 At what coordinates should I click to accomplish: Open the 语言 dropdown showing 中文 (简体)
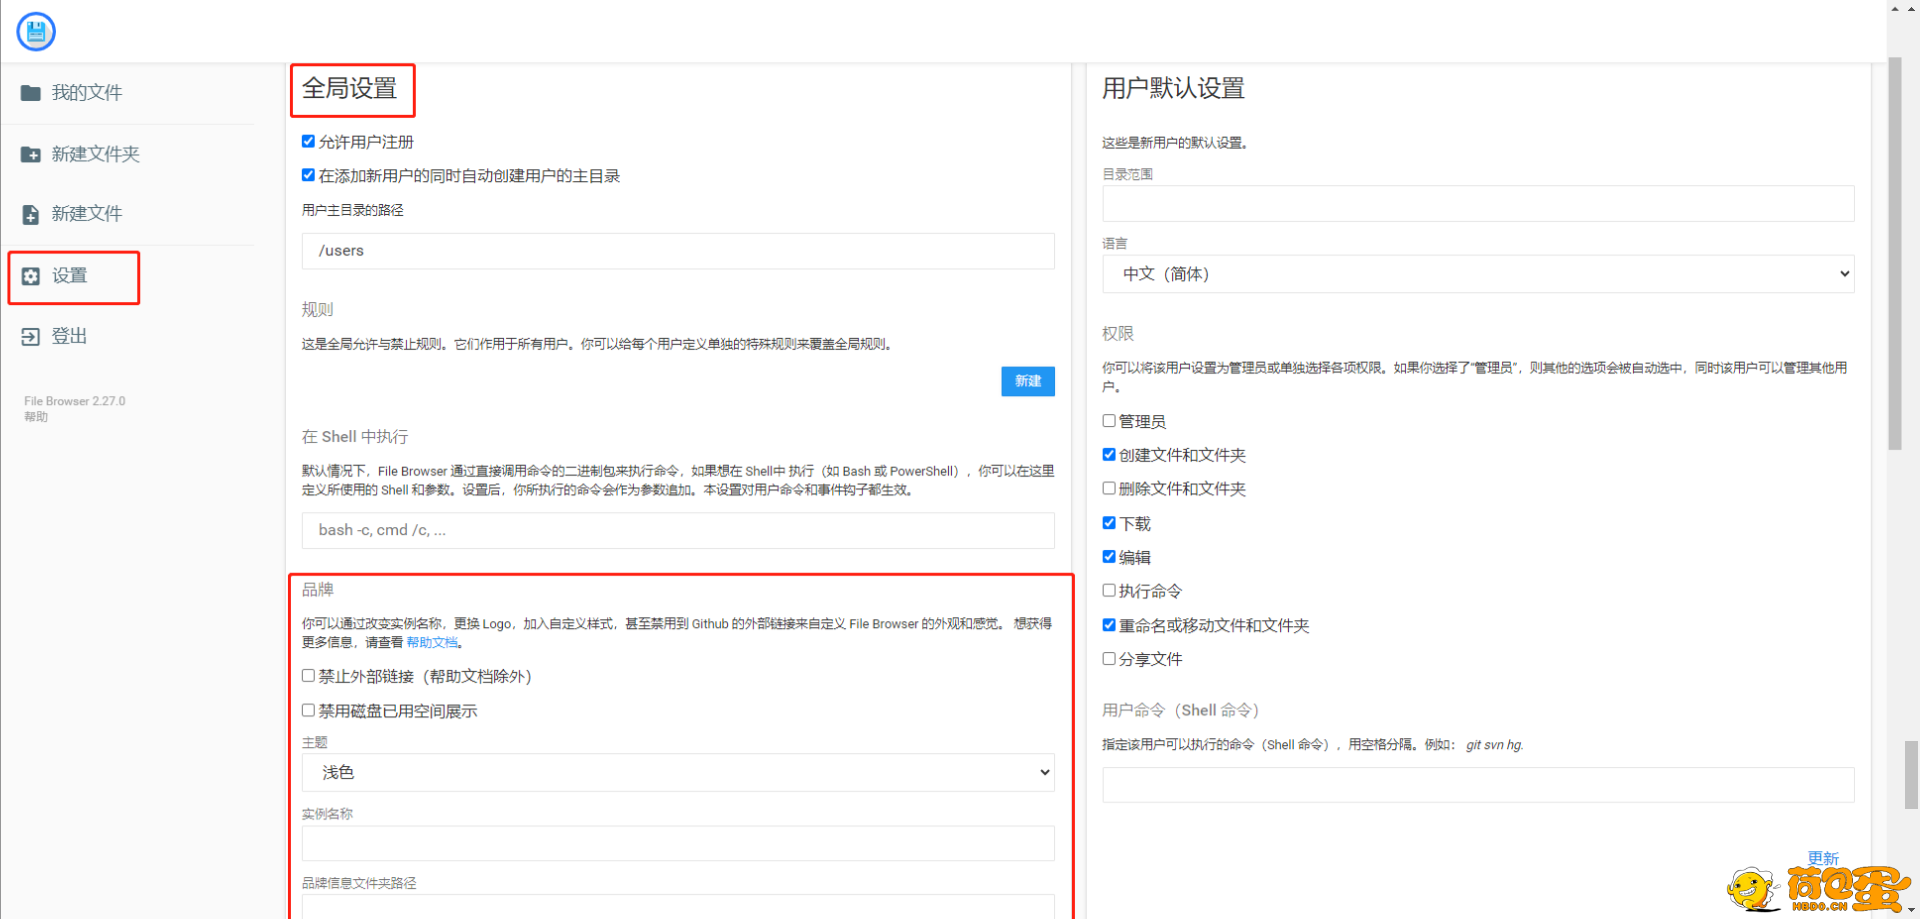(1478, 274)
